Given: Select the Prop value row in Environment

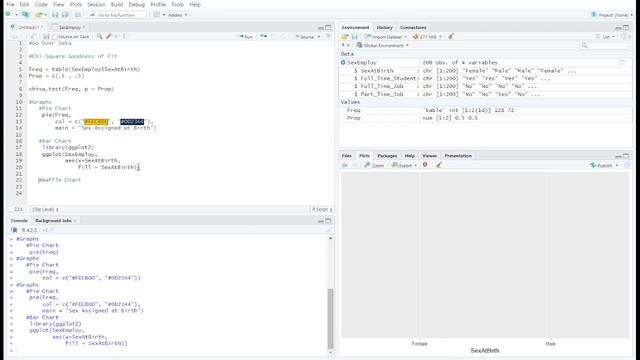Looking at the screenshot, I should [x=485, y=118].
